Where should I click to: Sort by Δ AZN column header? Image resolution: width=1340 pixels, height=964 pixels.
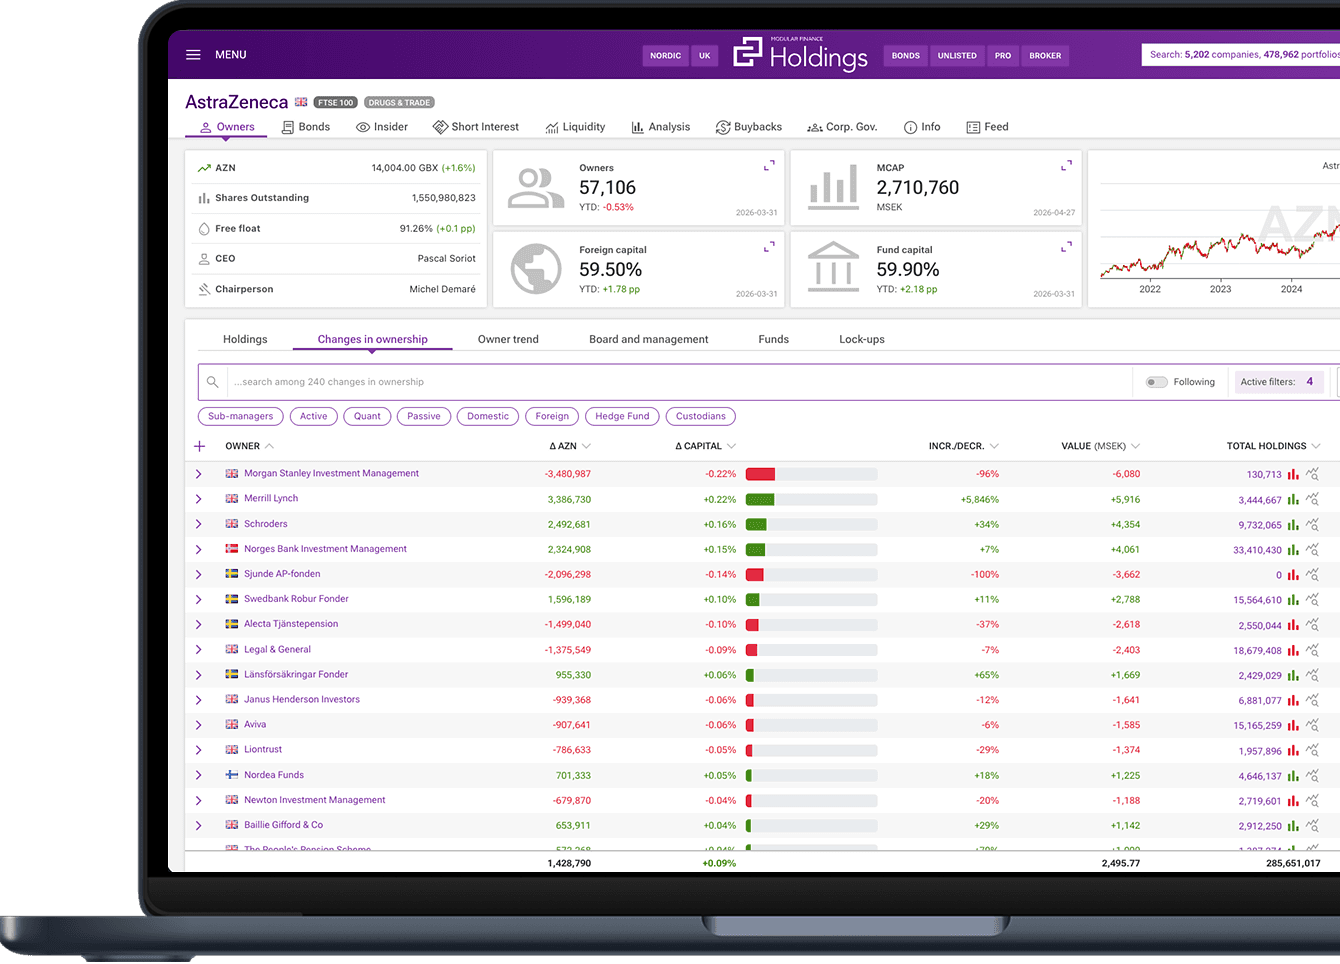[570, 446]
